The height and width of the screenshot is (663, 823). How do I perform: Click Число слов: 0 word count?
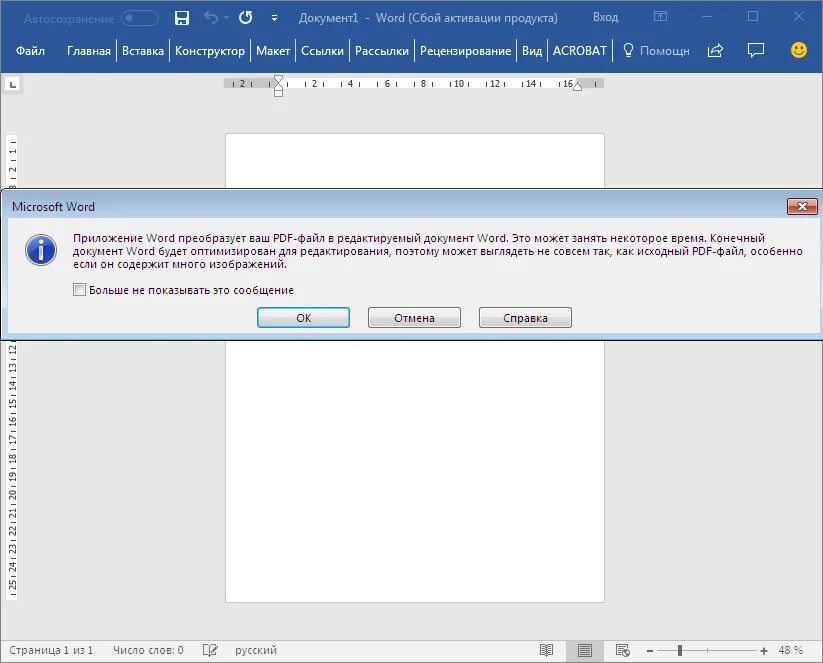[149, 650]
